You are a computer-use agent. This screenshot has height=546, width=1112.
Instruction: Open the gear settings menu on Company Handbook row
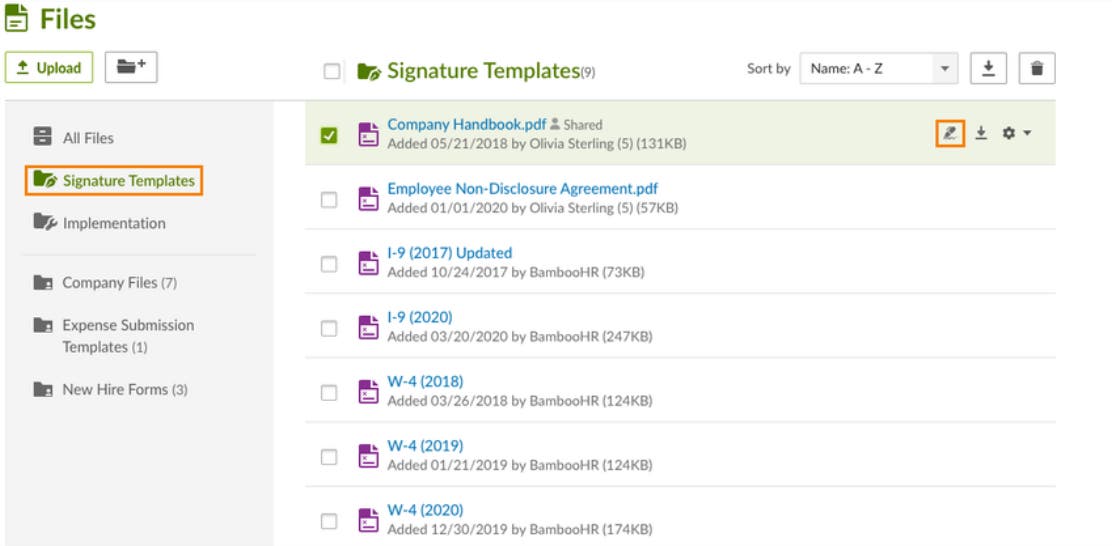click(1016, 133)
